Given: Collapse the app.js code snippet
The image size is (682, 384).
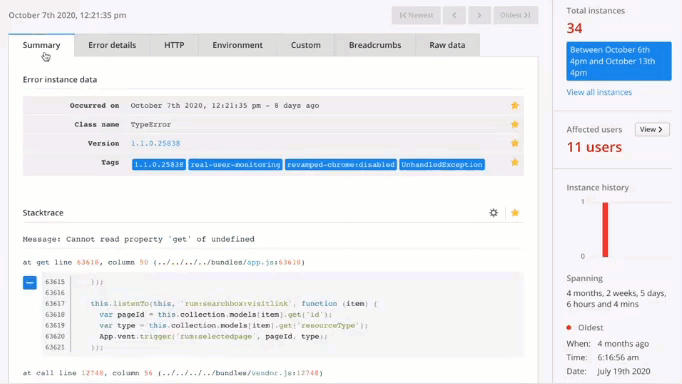Looking at the screenshot, I should pyautogui.click(x=30, y=283).
